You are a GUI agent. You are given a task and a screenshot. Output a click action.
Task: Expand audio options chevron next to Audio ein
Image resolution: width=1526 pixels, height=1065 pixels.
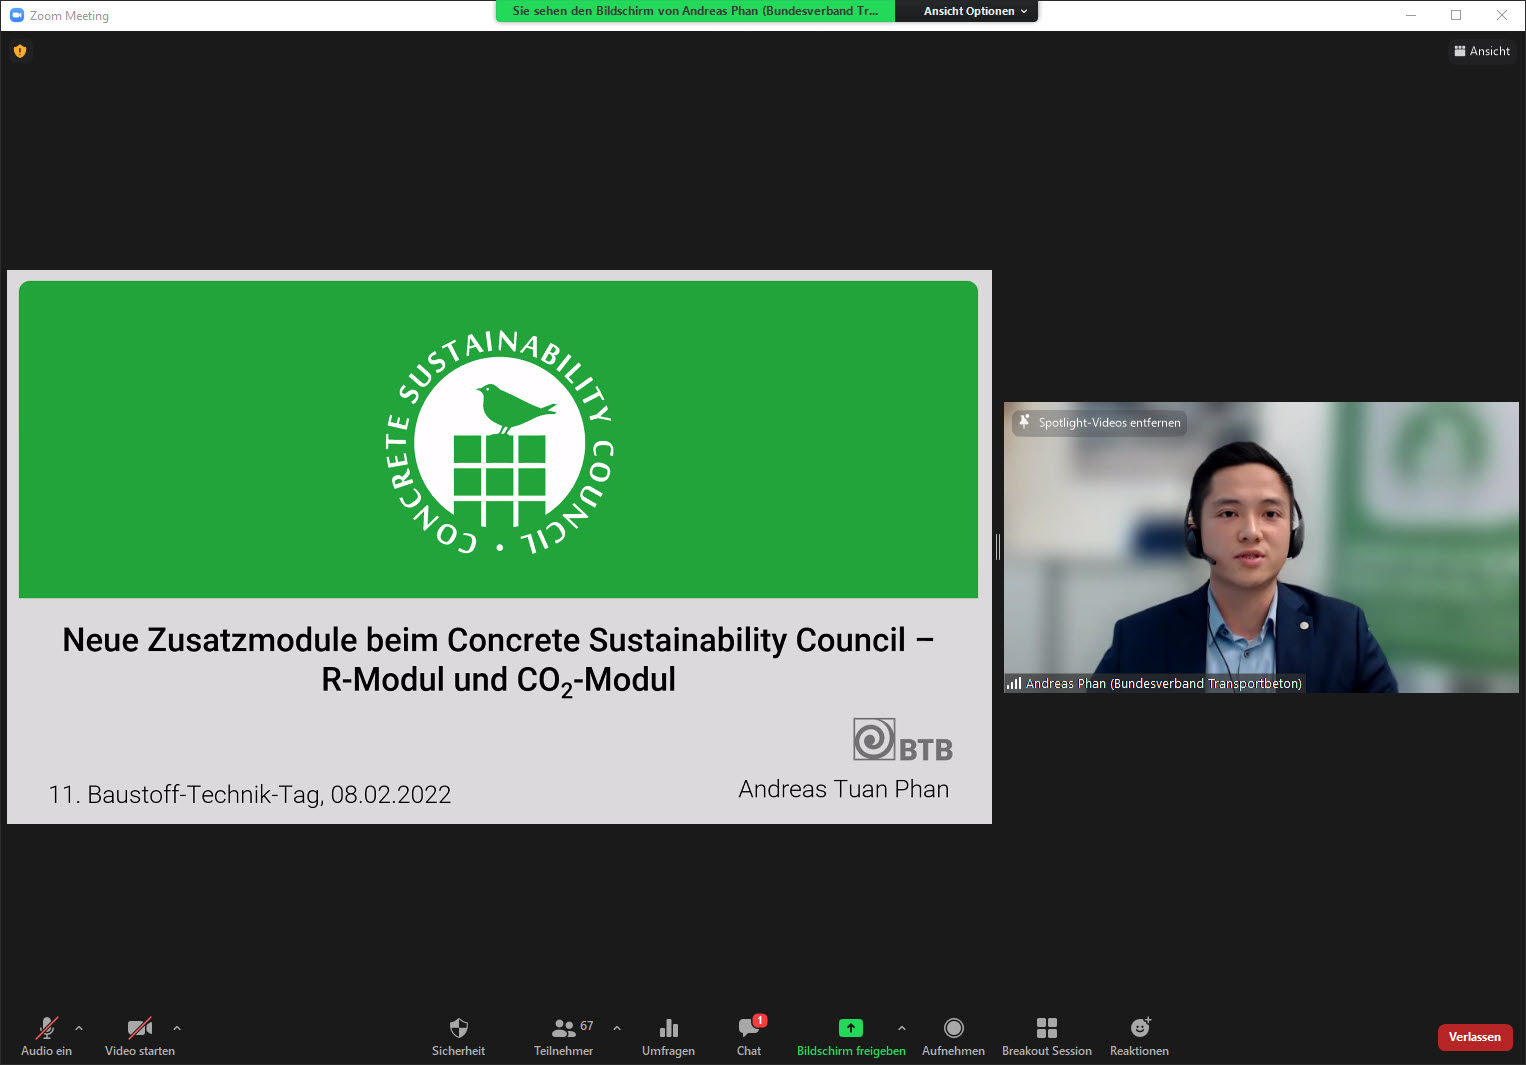tap(79, 1028)
